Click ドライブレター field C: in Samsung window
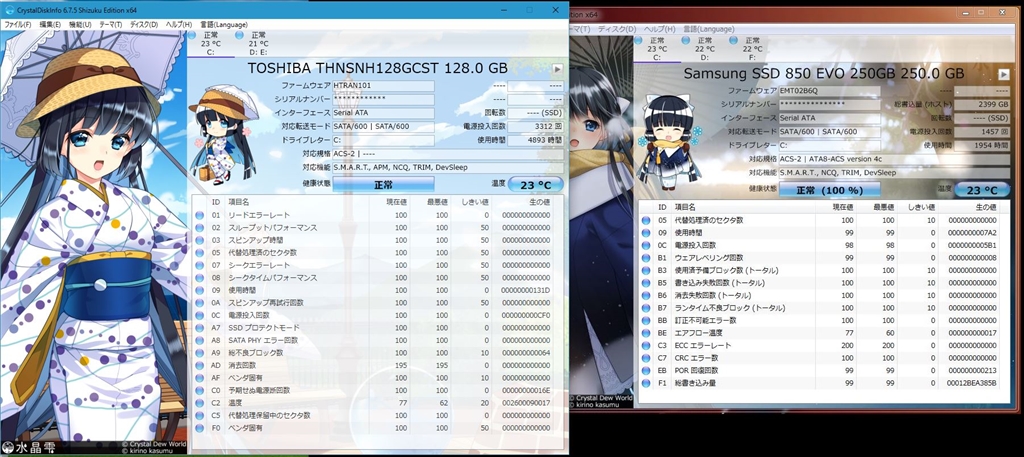The width and height of the screenshot is (1024, 457). pyautogui.click(x=829, y=145)
